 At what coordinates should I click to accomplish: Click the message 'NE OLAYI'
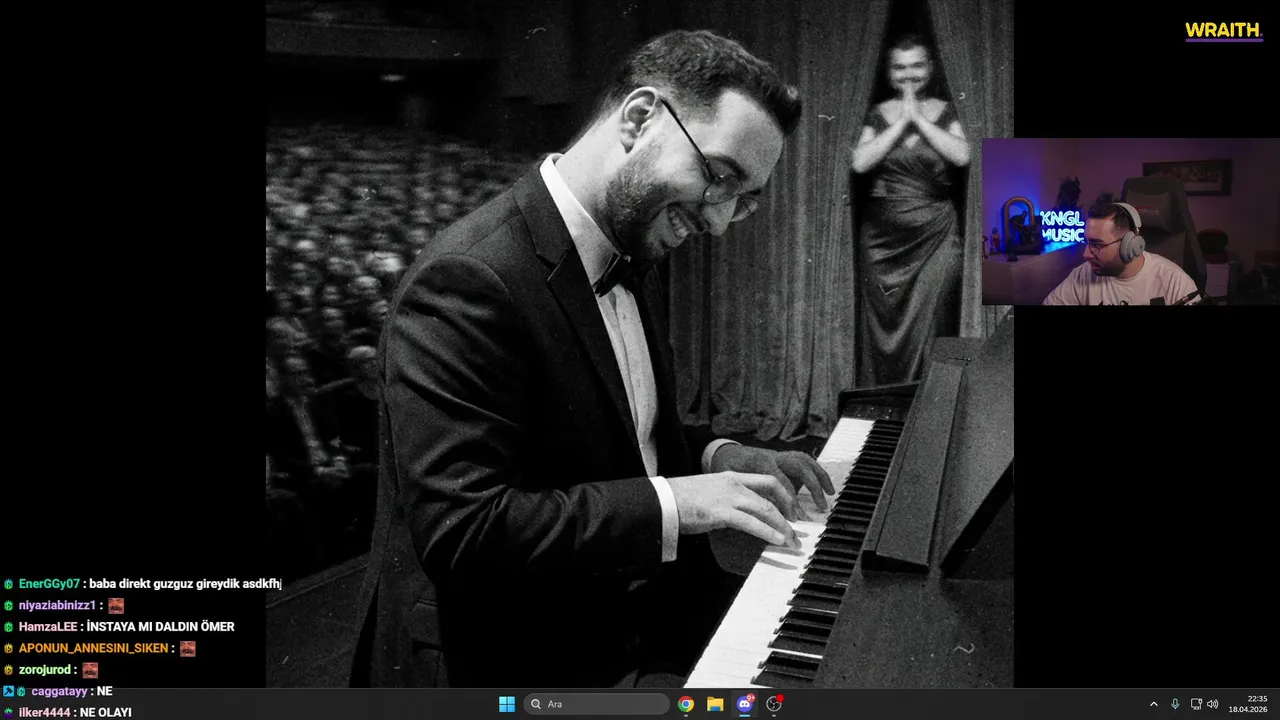click(x=106, y=713)
